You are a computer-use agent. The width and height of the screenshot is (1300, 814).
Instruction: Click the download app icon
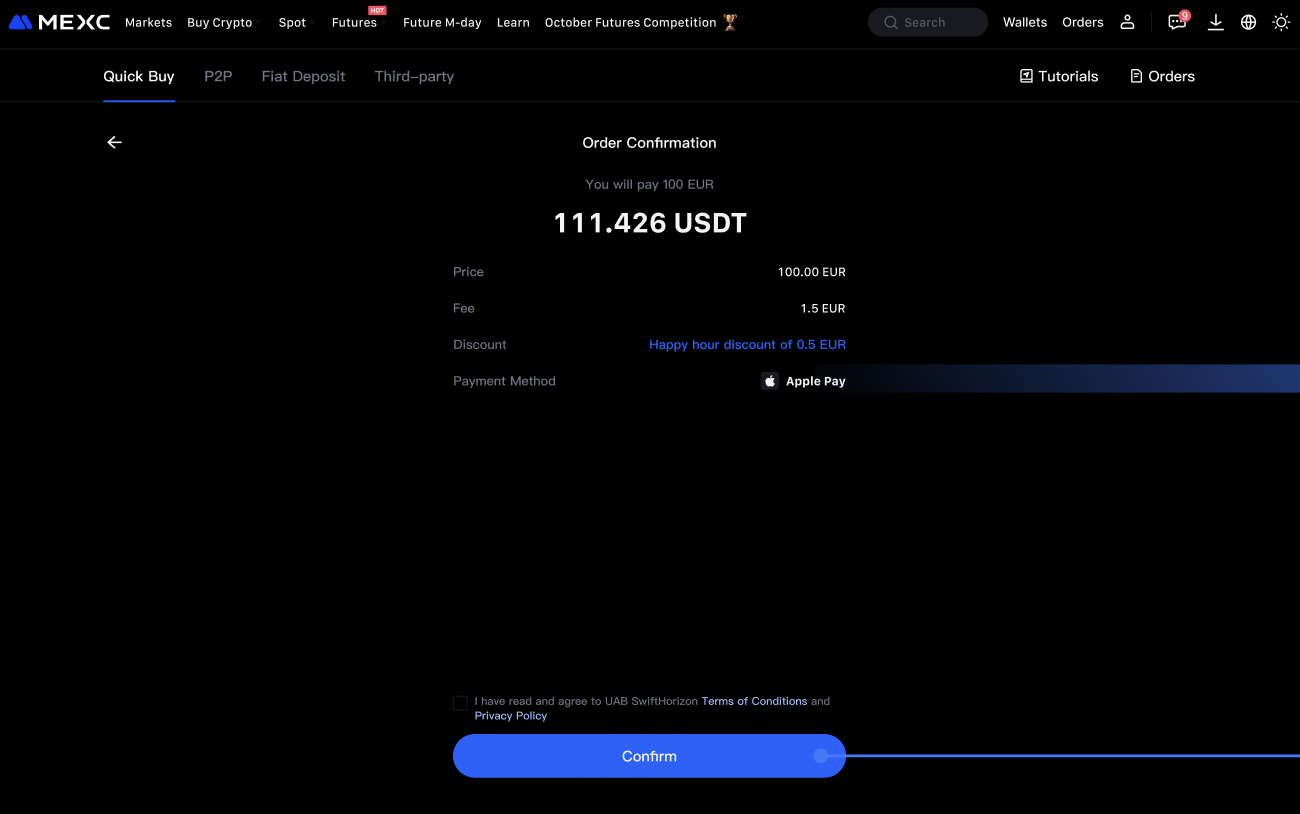[x=1215, y=22]
